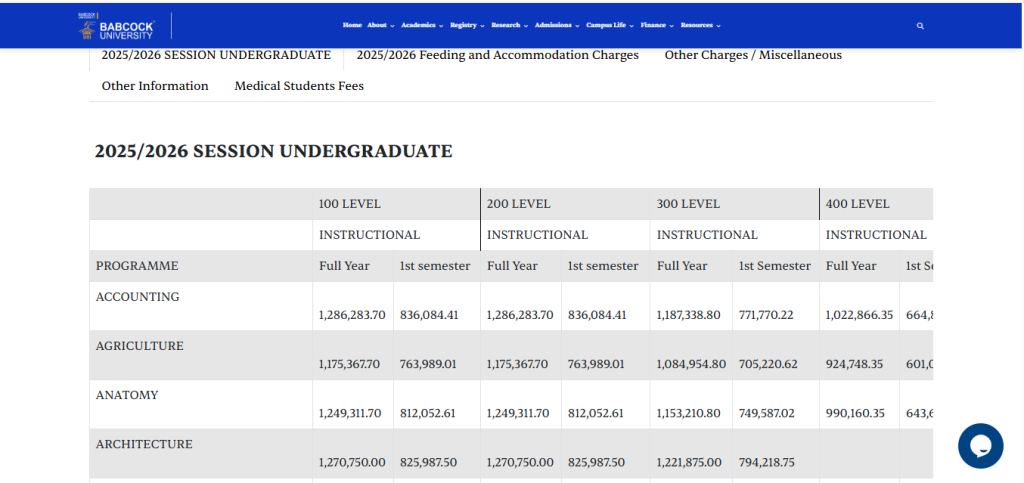
Task: Select the 2025/2026 SESSION UNDERGRADUATE tab
Action: pos(216,55)
